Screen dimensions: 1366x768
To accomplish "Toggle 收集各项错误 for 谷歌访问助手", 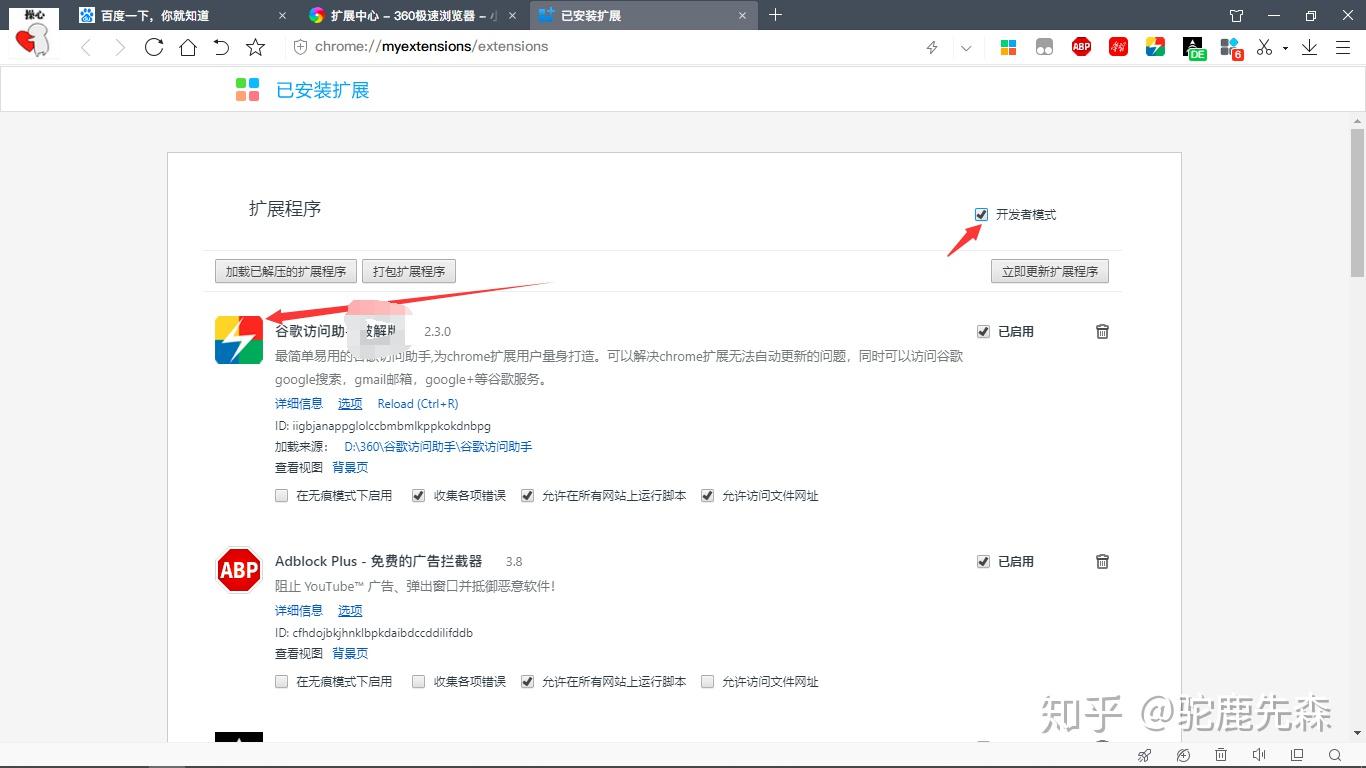I will pos(419,495).
